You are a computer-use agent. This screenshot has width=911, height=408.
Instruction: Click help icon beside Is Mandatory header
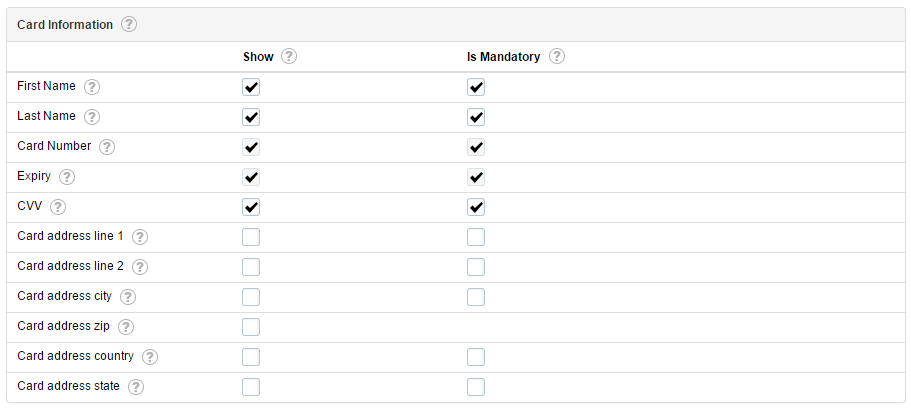[556, 57]
